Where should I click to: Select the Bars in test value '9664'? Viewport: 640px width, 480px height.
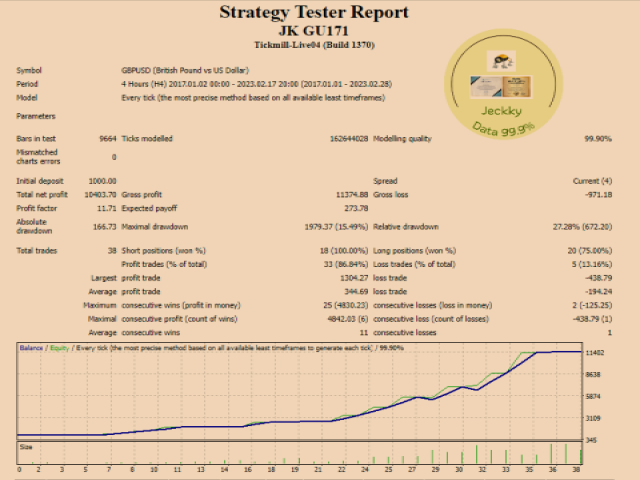point(108,139)
